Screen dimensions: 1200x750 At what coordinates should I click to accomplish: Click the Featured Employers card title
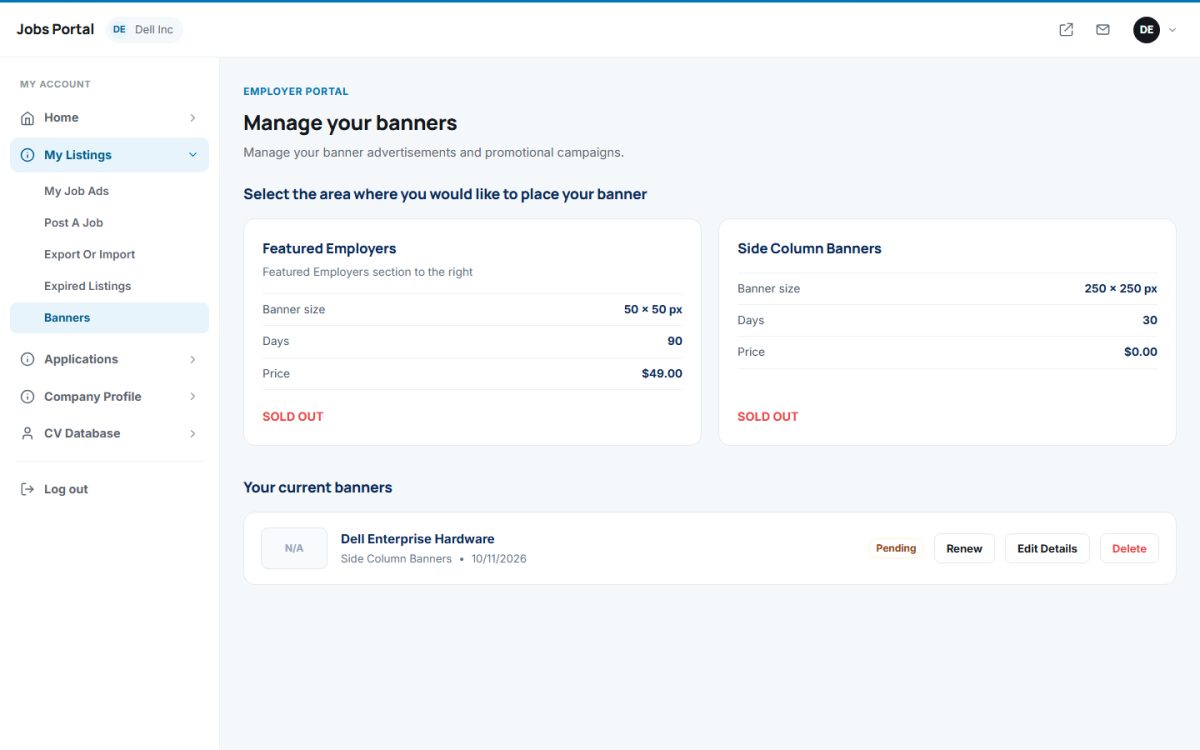[329, 248]
